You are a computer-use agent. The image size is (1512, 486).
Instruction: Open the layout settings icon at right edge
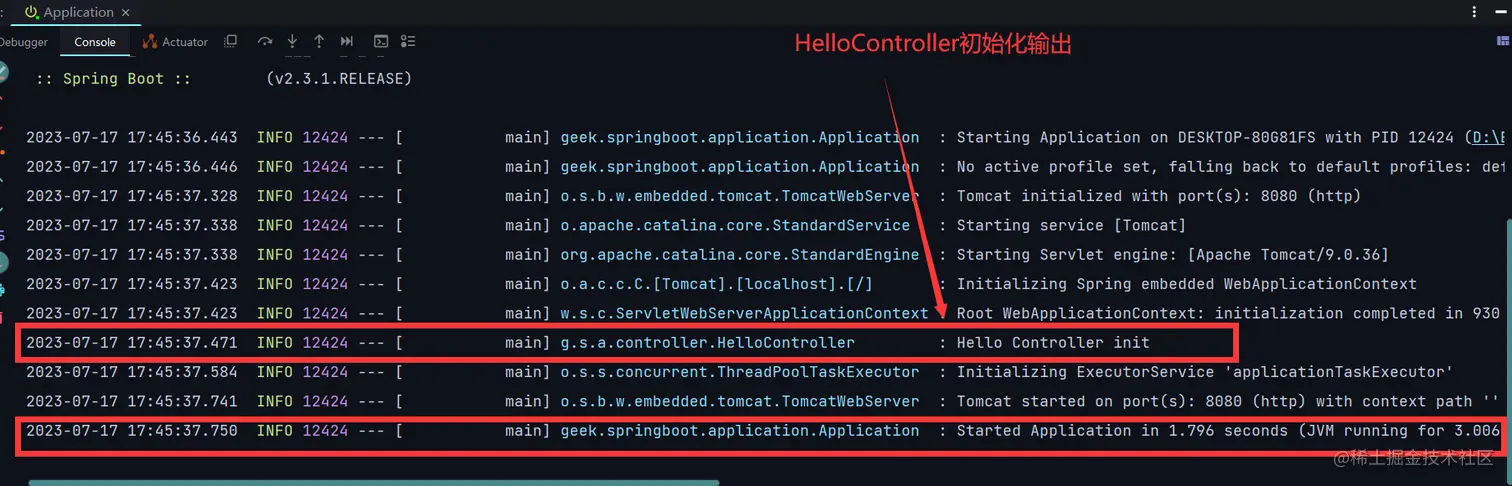(1503, 42)
